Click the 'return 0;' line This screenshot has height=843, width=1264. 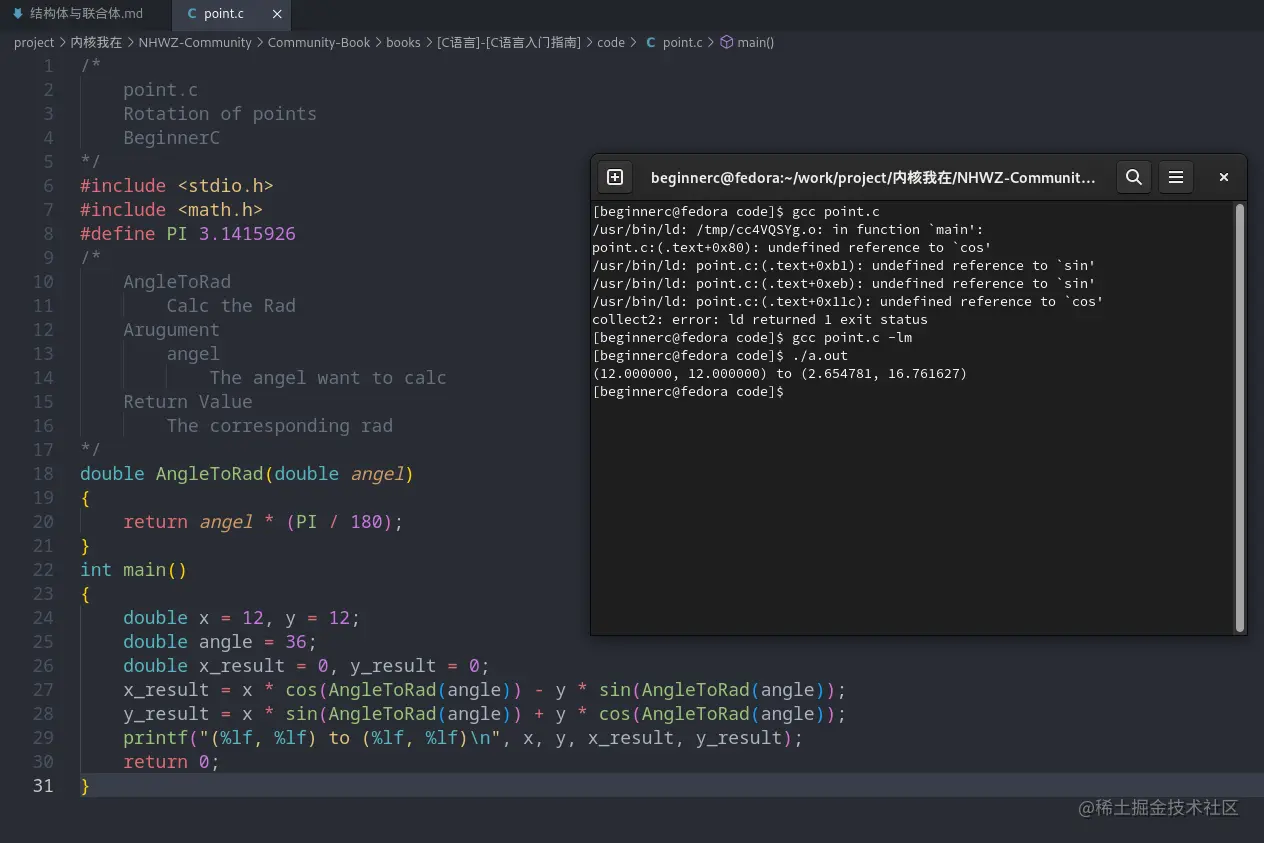tap(171, 761)
